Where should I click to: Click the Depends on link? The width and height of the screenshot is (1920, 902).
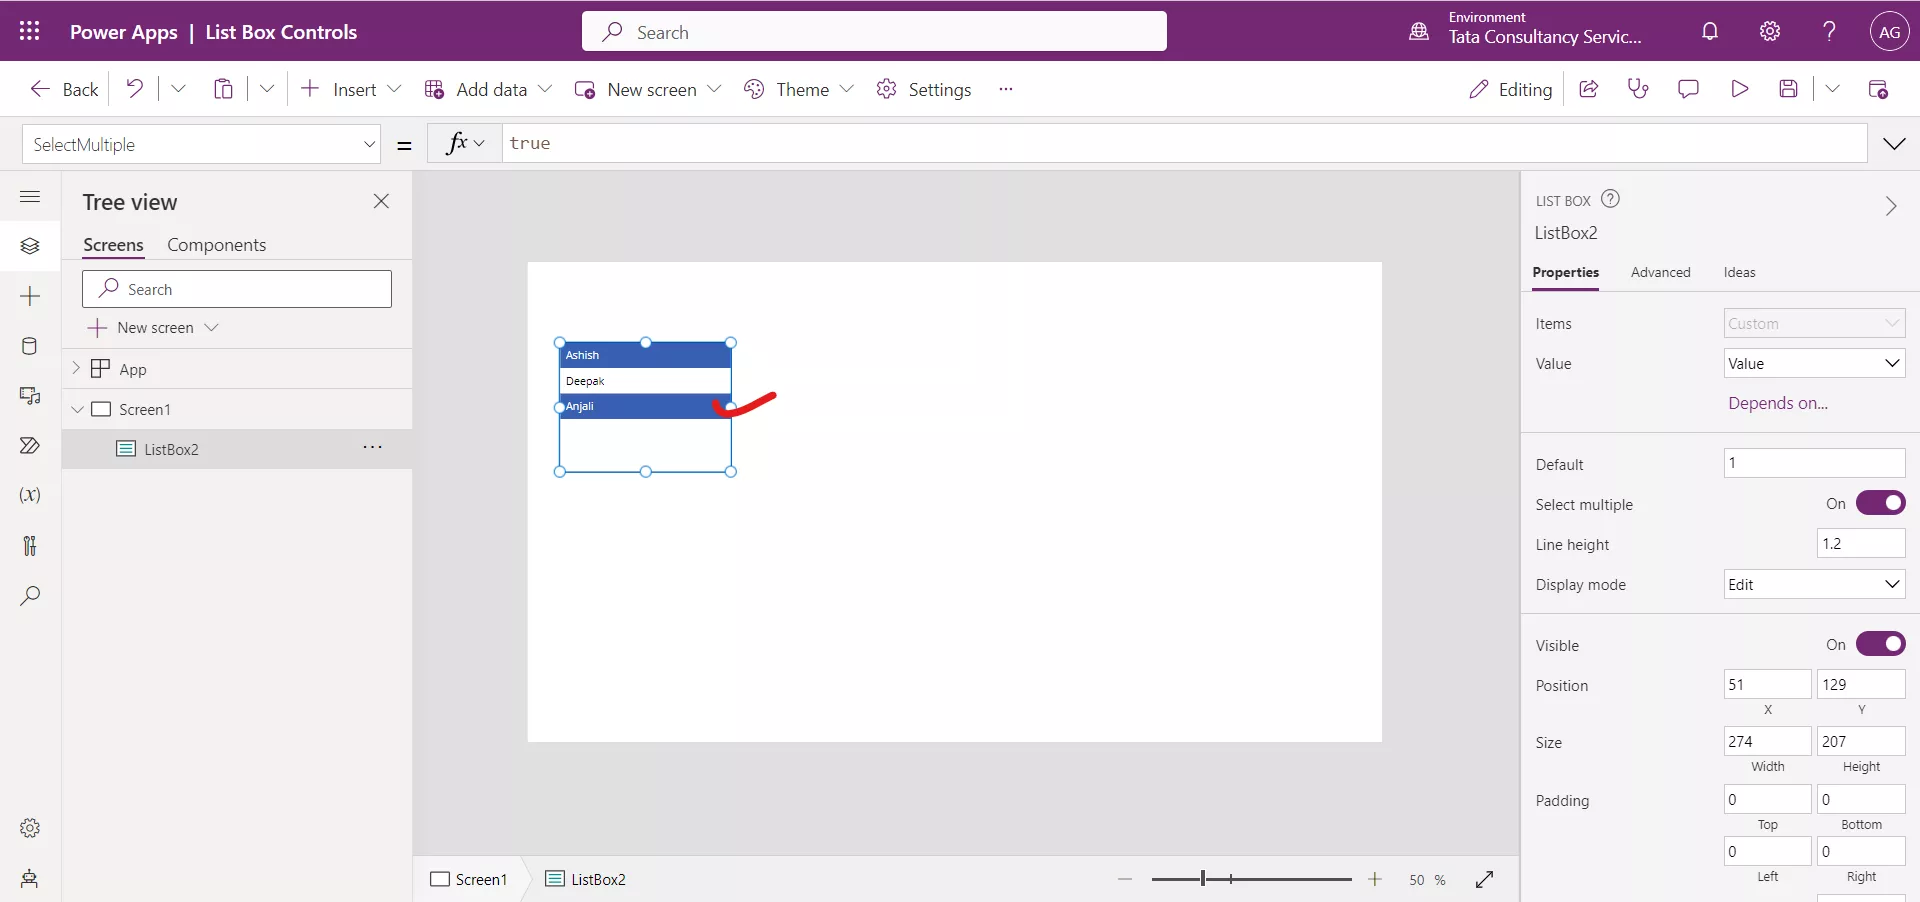1778,403
